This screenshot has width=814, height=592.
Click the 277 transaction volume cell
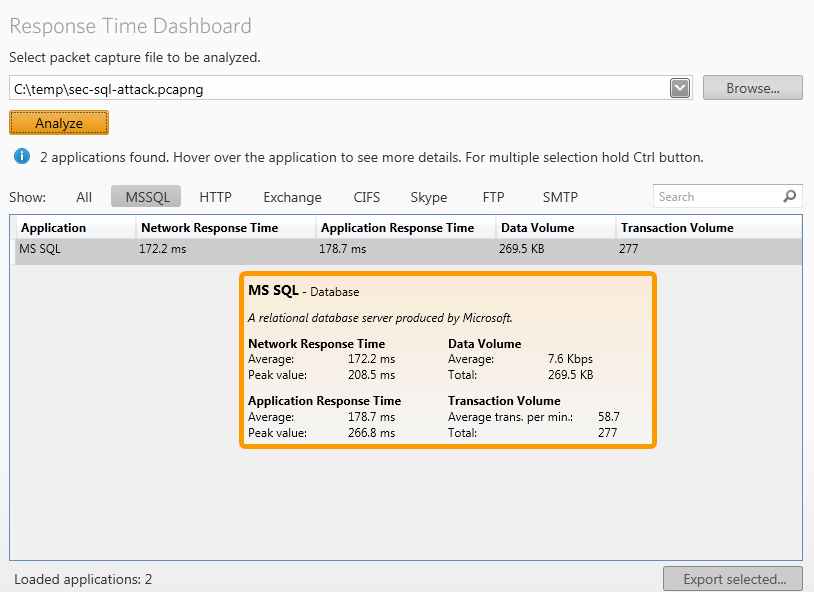[x=628, y=249]
